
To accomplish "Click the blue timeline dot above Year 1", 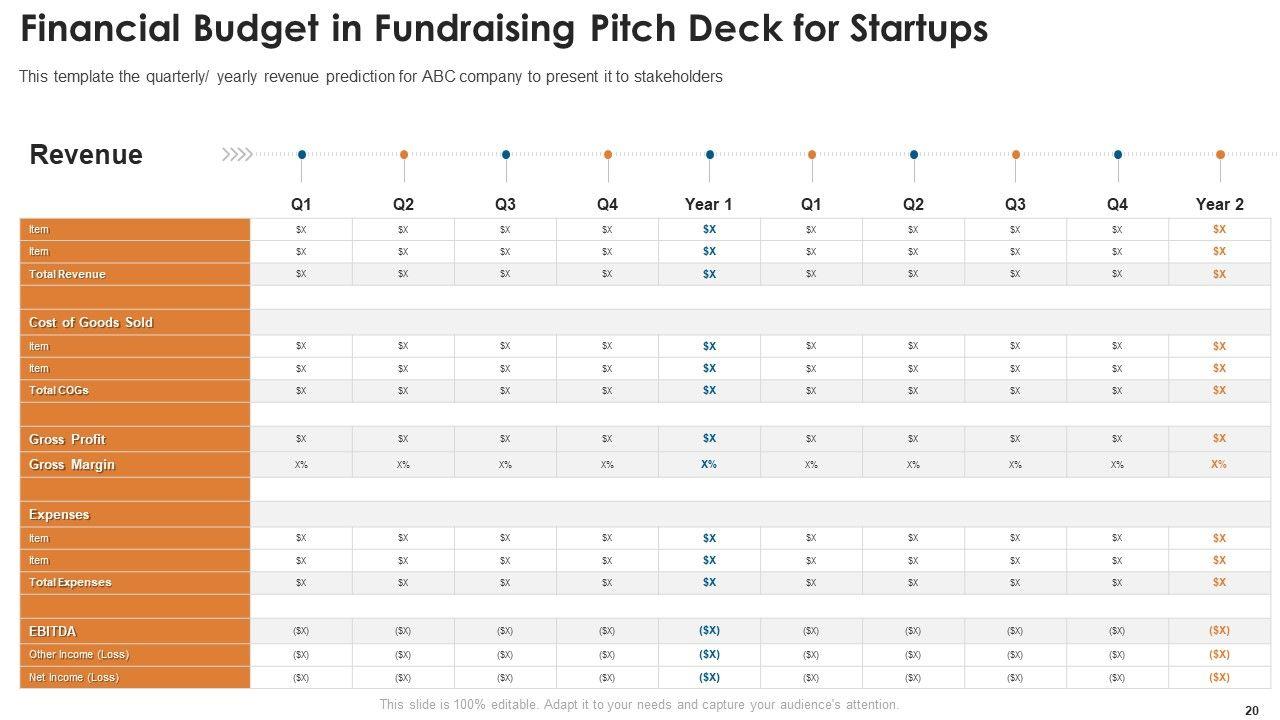I will point(710,155).
